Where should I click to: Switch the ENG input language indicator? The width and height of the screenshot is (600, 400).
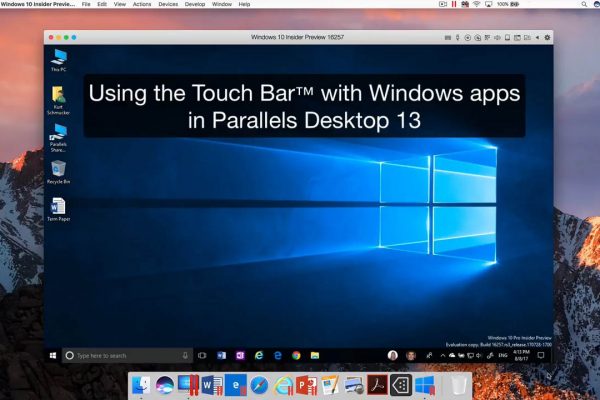(503, 356)
